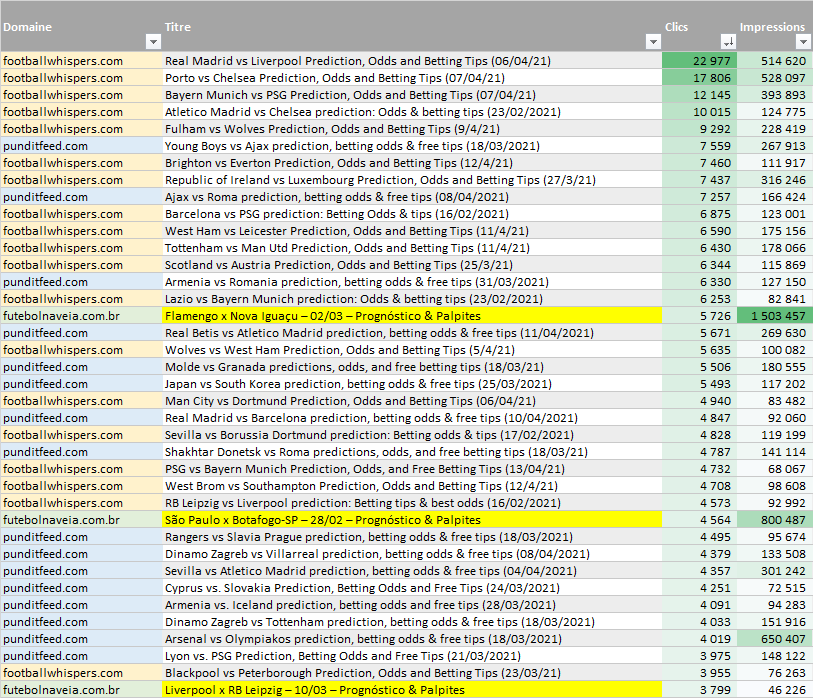Click the 528 097 impressions cell
The height and width of the screenshot is (698, 813).
[775, 78]
